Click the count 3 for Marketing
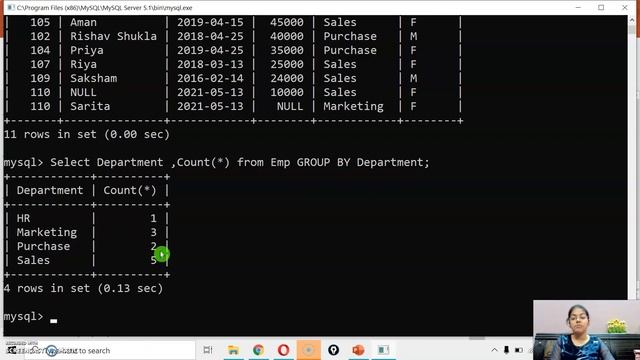This screenshot has height=360, width=640. (153, 233)
